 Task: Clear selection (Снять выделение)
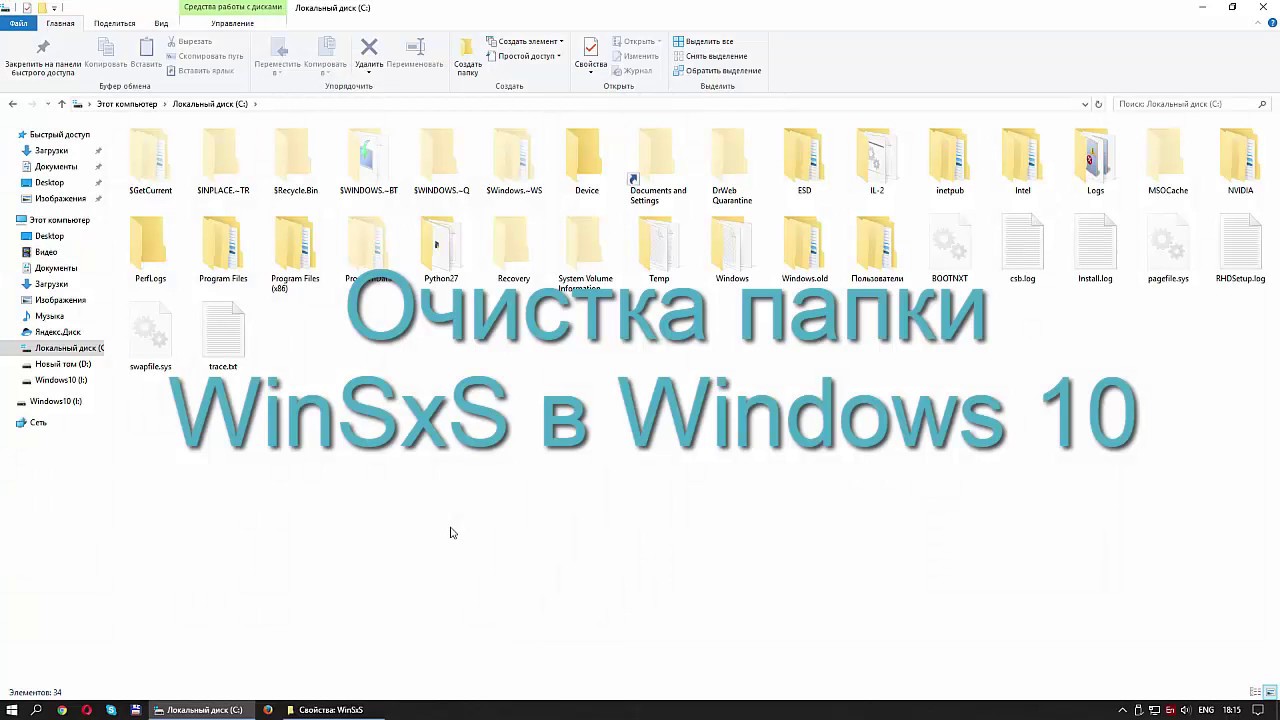tap(710, 56)
